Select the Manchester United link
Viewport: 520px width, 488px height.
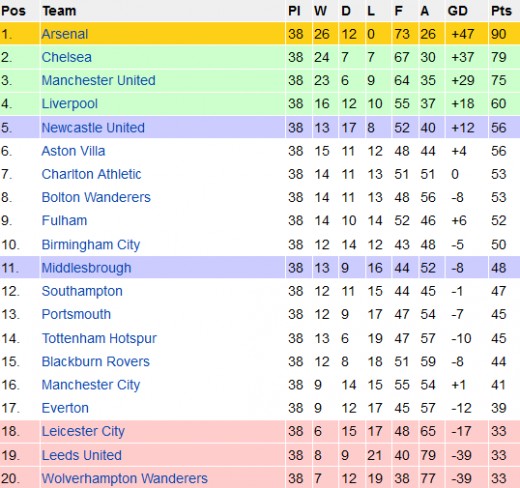coord(98,80)
